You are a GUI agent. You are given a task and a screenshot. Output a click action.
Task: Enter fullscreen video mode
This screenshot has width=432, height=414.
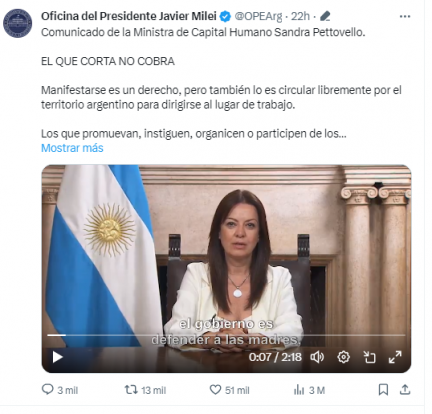(395, 357)
